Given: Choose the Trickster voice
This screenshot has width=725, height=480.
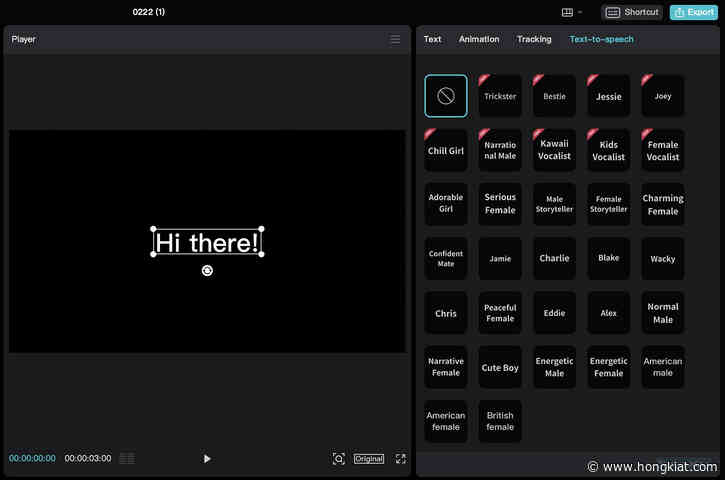Looking at the screenshot, I should pyautogui.click(x=500, y=96).
